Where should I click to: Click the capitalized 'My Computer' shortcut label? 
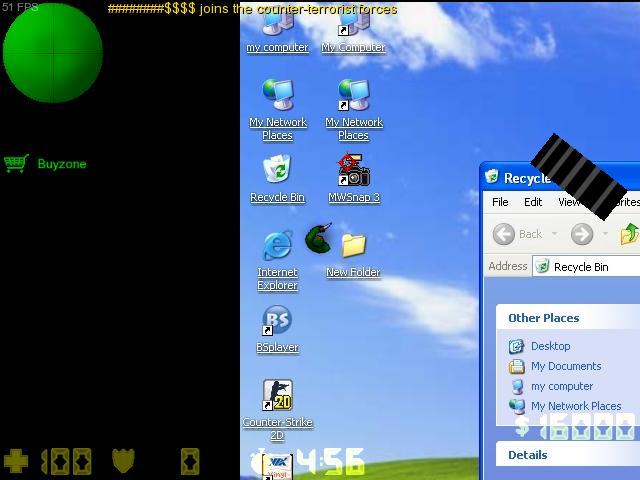[353, 47]
